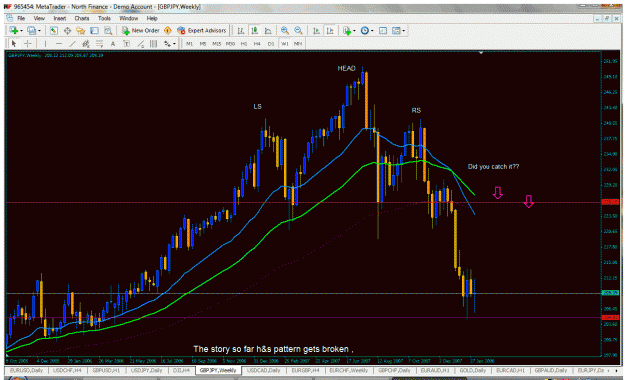Select the Fibonacci retracement tool
This screenshot has width=625, height=380.
99,43
